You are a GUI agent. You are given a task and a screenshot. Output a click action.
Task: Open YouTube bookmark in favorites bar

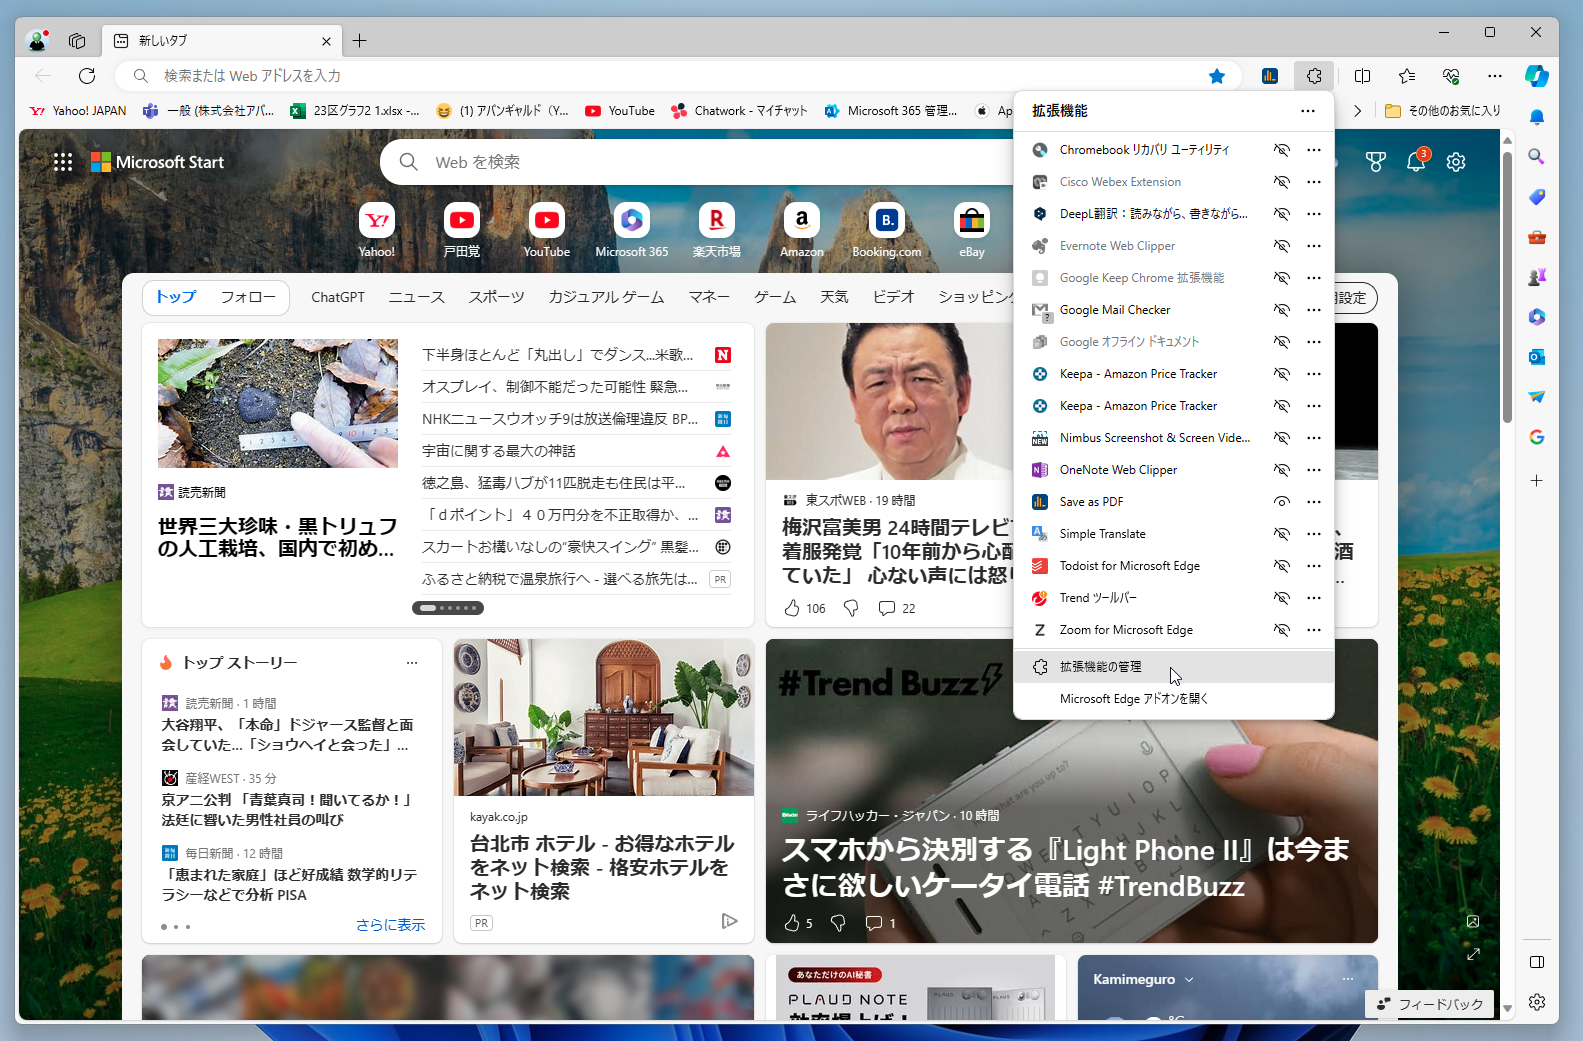pyautogui.click(x=620, y=111)
